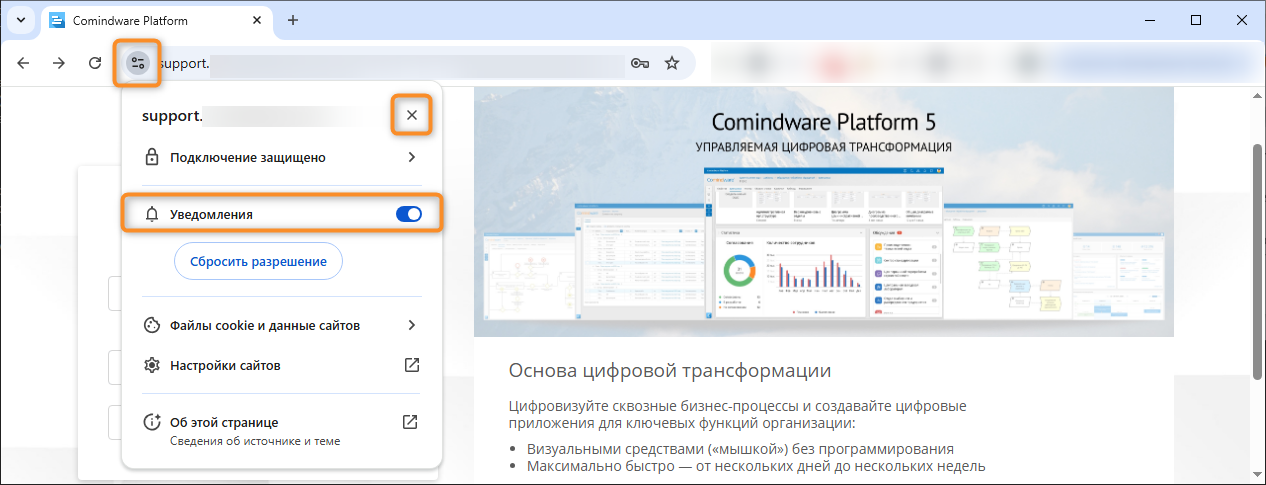This screenshot has width=1266, height=485.
Task: Minimize the browser window
Action: (x=1150, y=20)
